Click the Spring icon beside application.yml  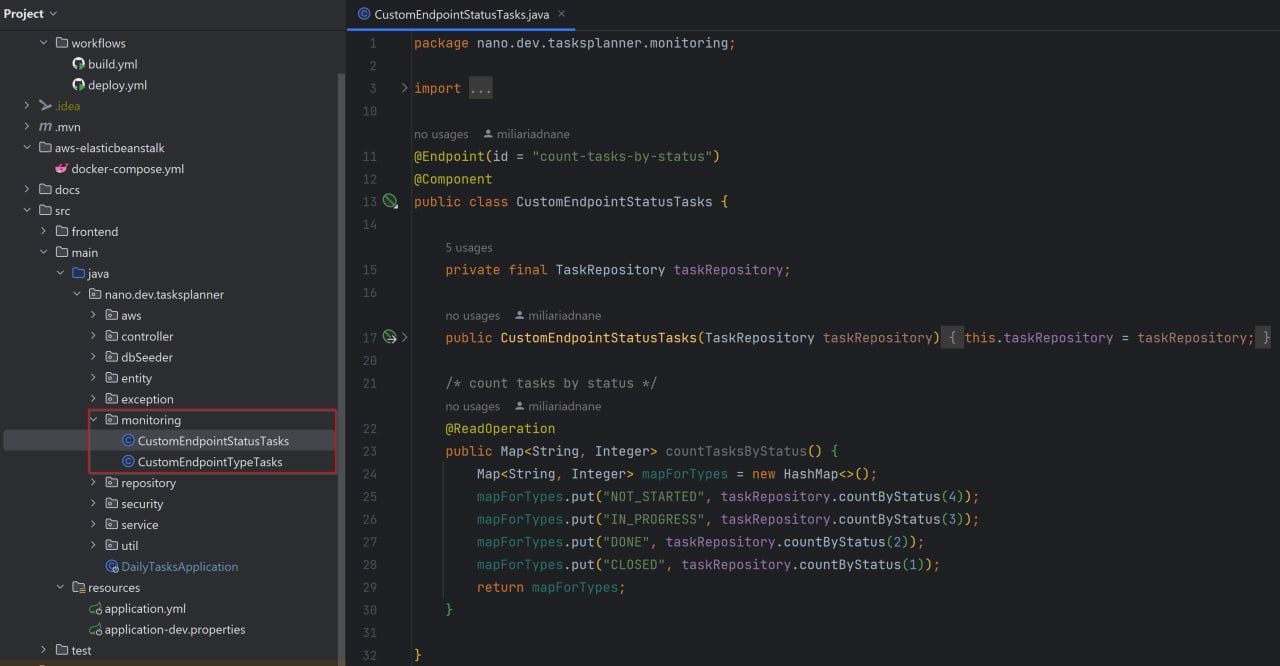(95, 609)
